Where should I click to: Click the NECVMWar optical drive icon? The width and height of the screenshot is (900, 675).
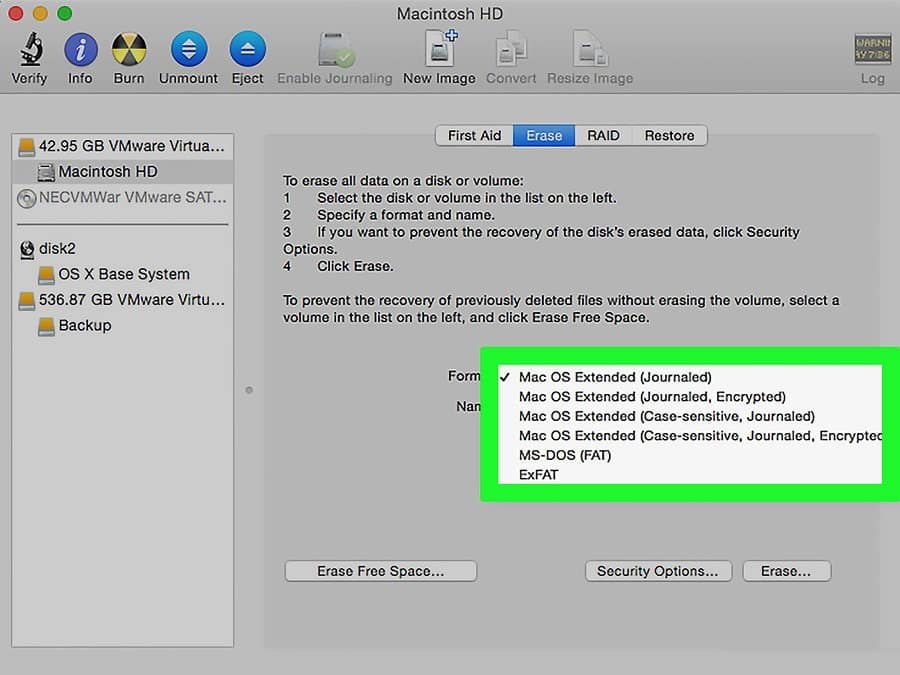pos(26,198)
